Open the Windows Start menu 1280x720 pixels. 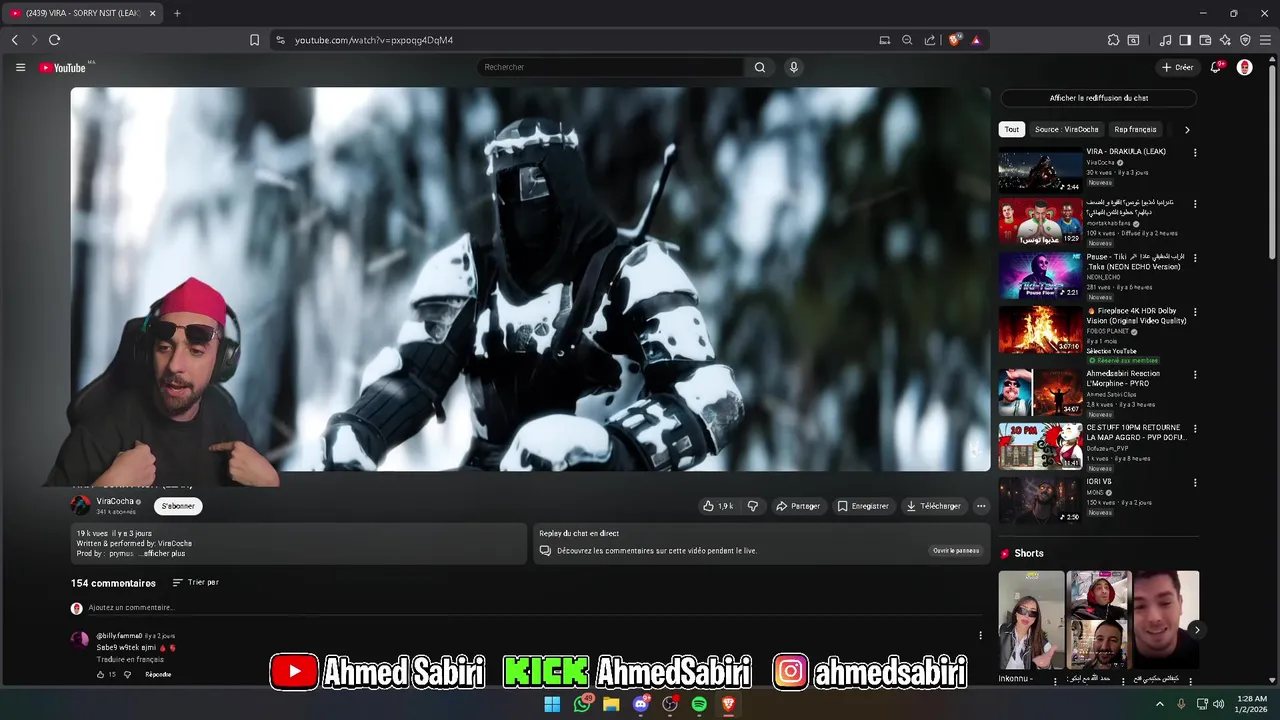point(552,704)
